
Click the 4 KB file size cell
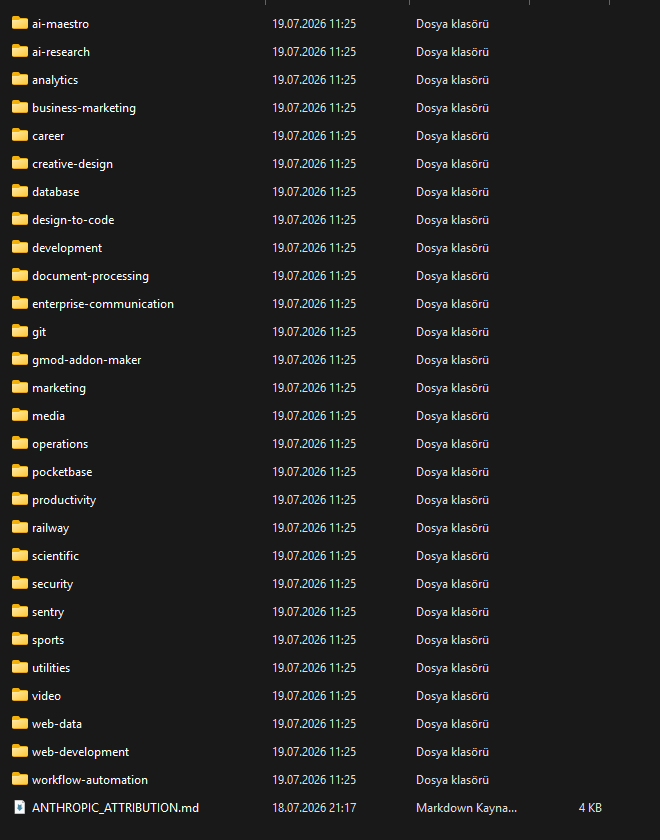click(x=590, y=808)
